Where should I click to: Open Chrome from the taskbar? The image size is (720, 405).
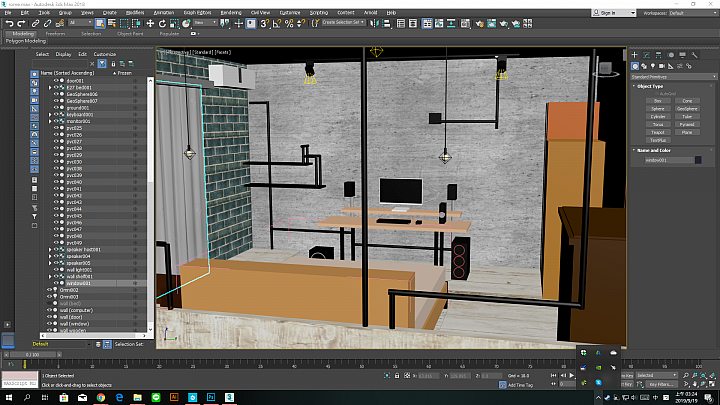click(x=101, y=397)
